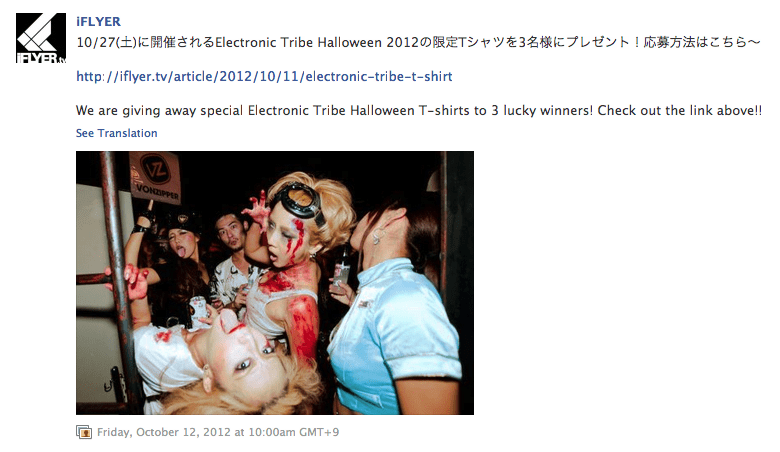Click the Japanese text mentioning 10/27
The image size is (780, 452).
[418, 42]
